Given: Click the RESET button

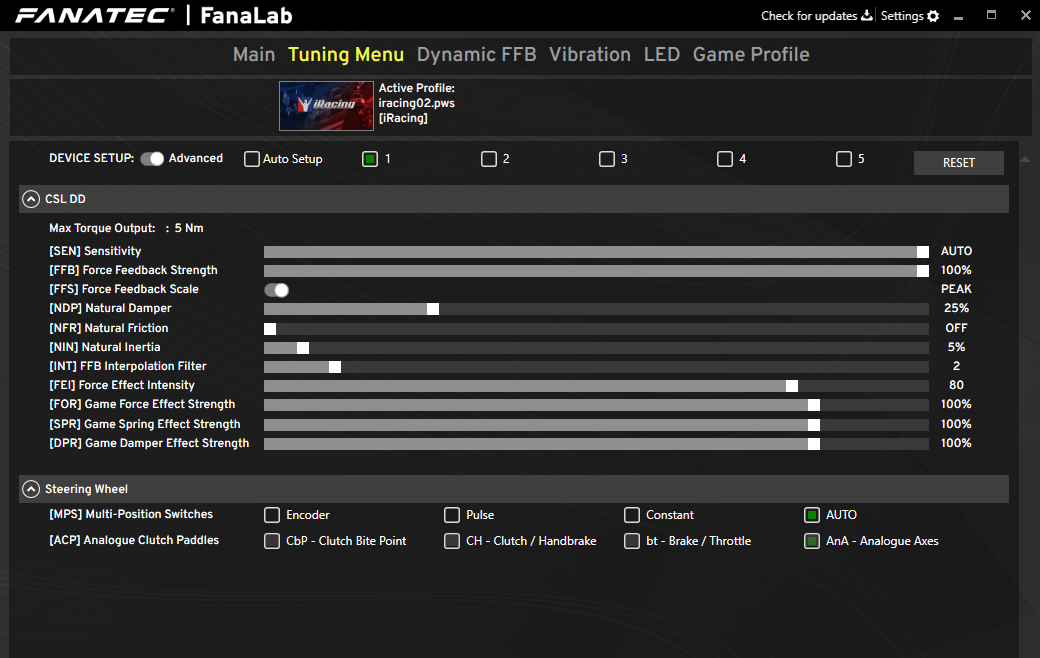Looking at the screenshot, I should click(958, 163).
